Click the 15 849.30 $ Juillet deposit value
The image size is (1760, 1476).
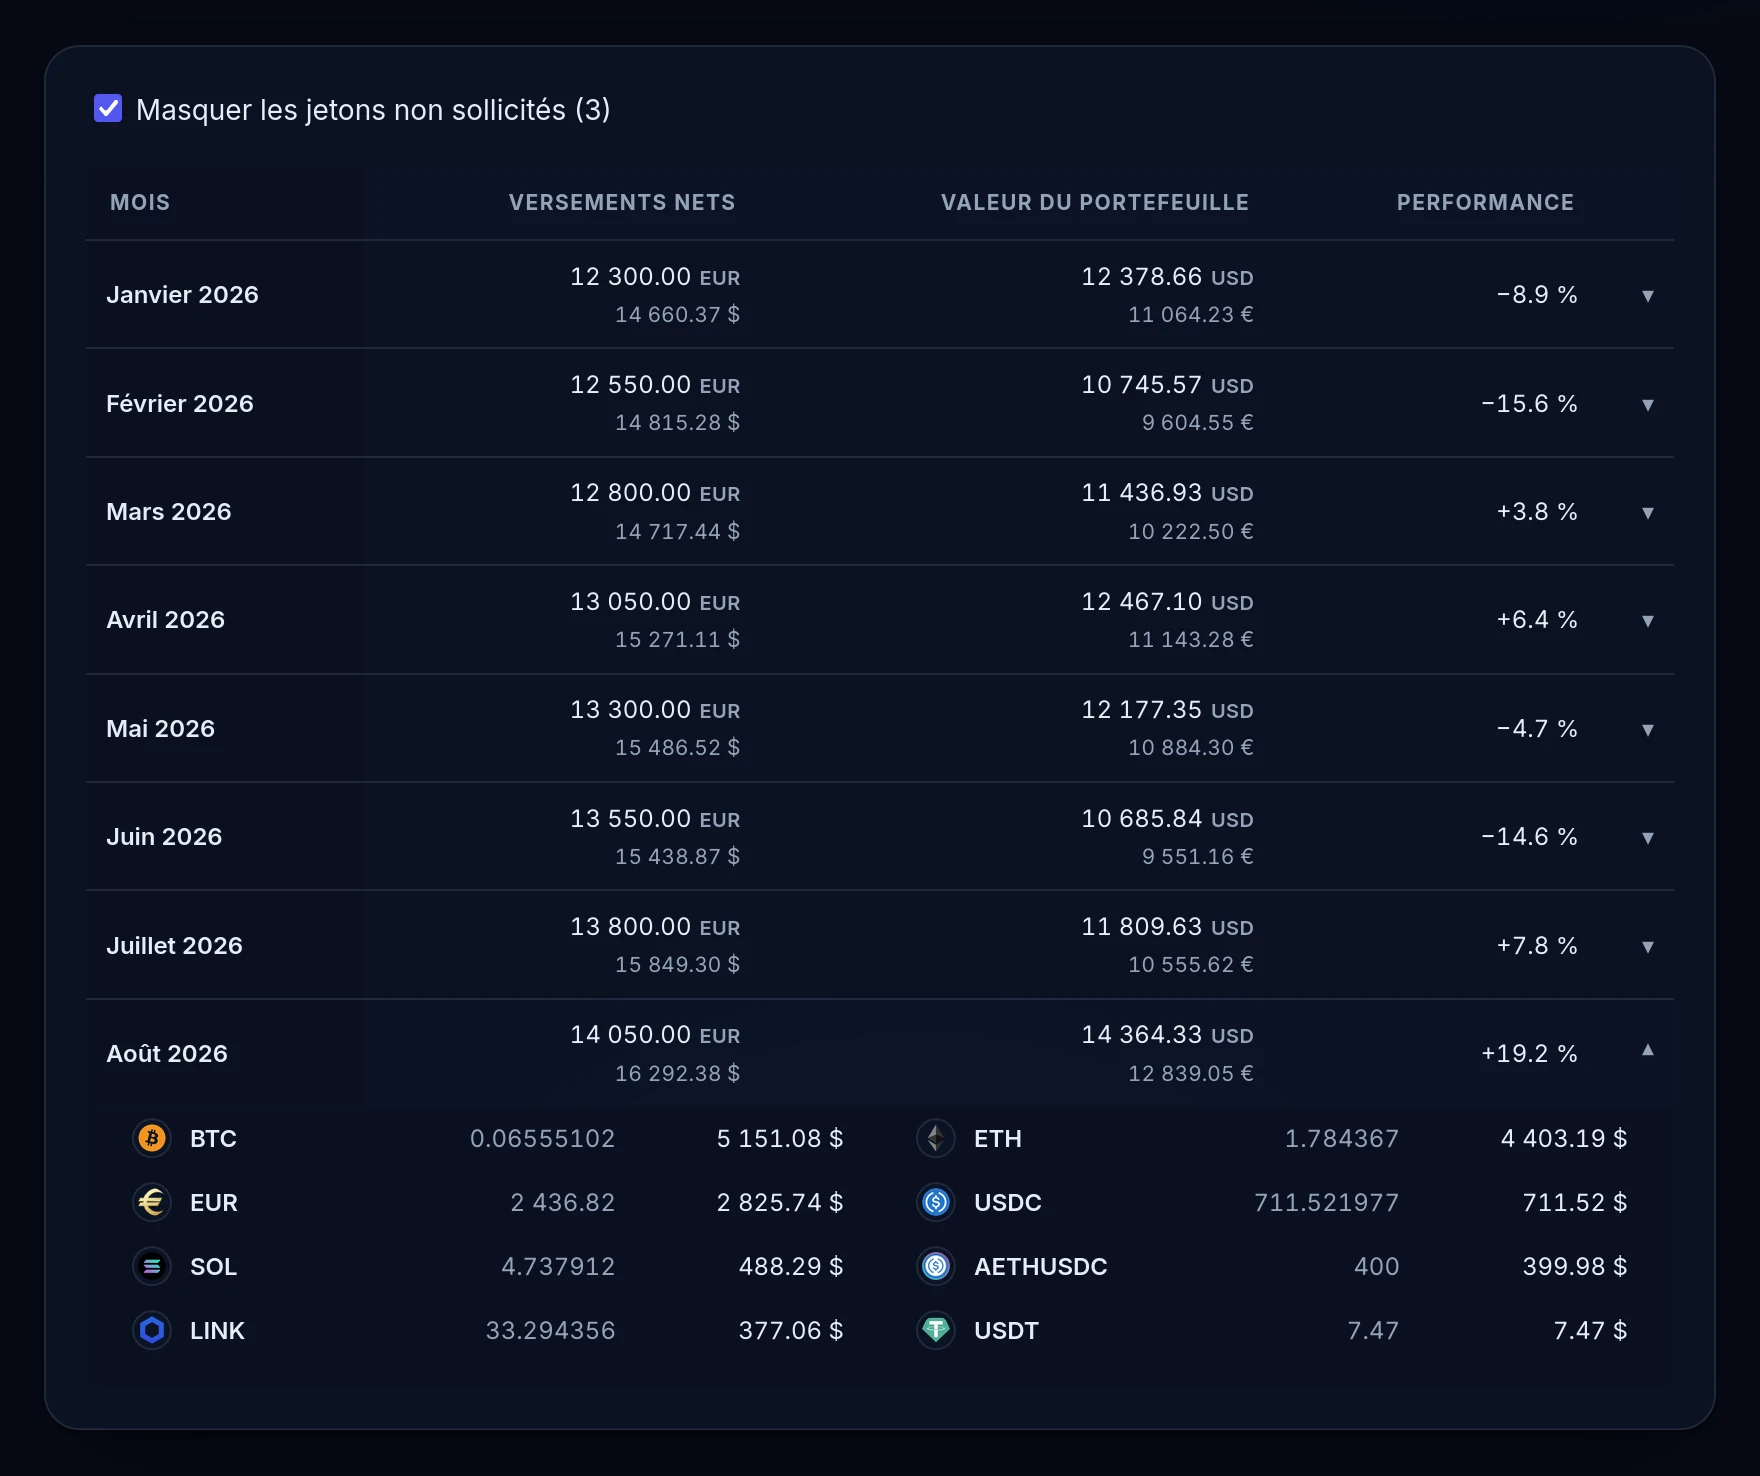click(x=677, y=964)
